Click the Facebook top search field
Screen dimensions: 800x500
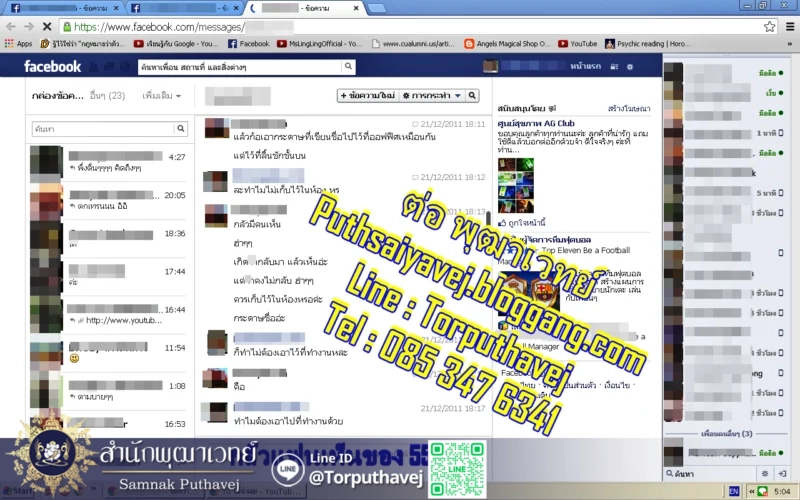[240, 67]
